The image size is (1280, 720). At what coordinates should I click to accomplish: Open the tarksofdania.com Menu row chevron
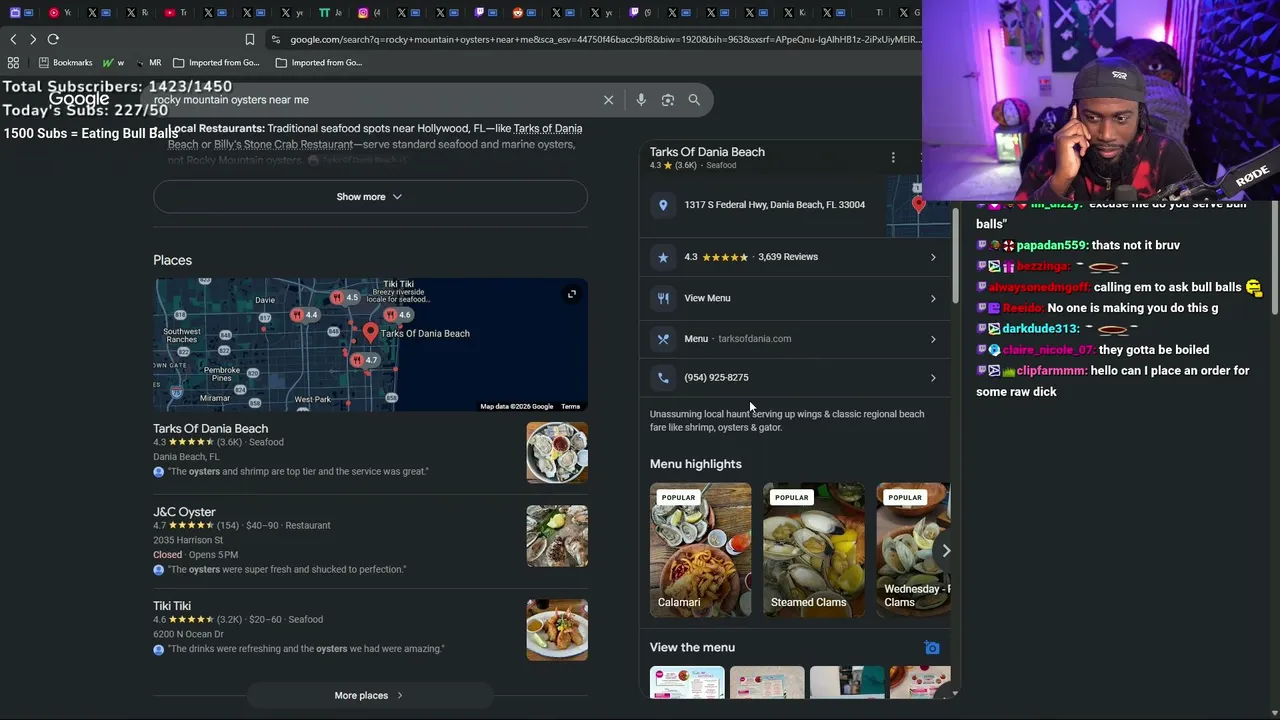click(x=933, y=339)
